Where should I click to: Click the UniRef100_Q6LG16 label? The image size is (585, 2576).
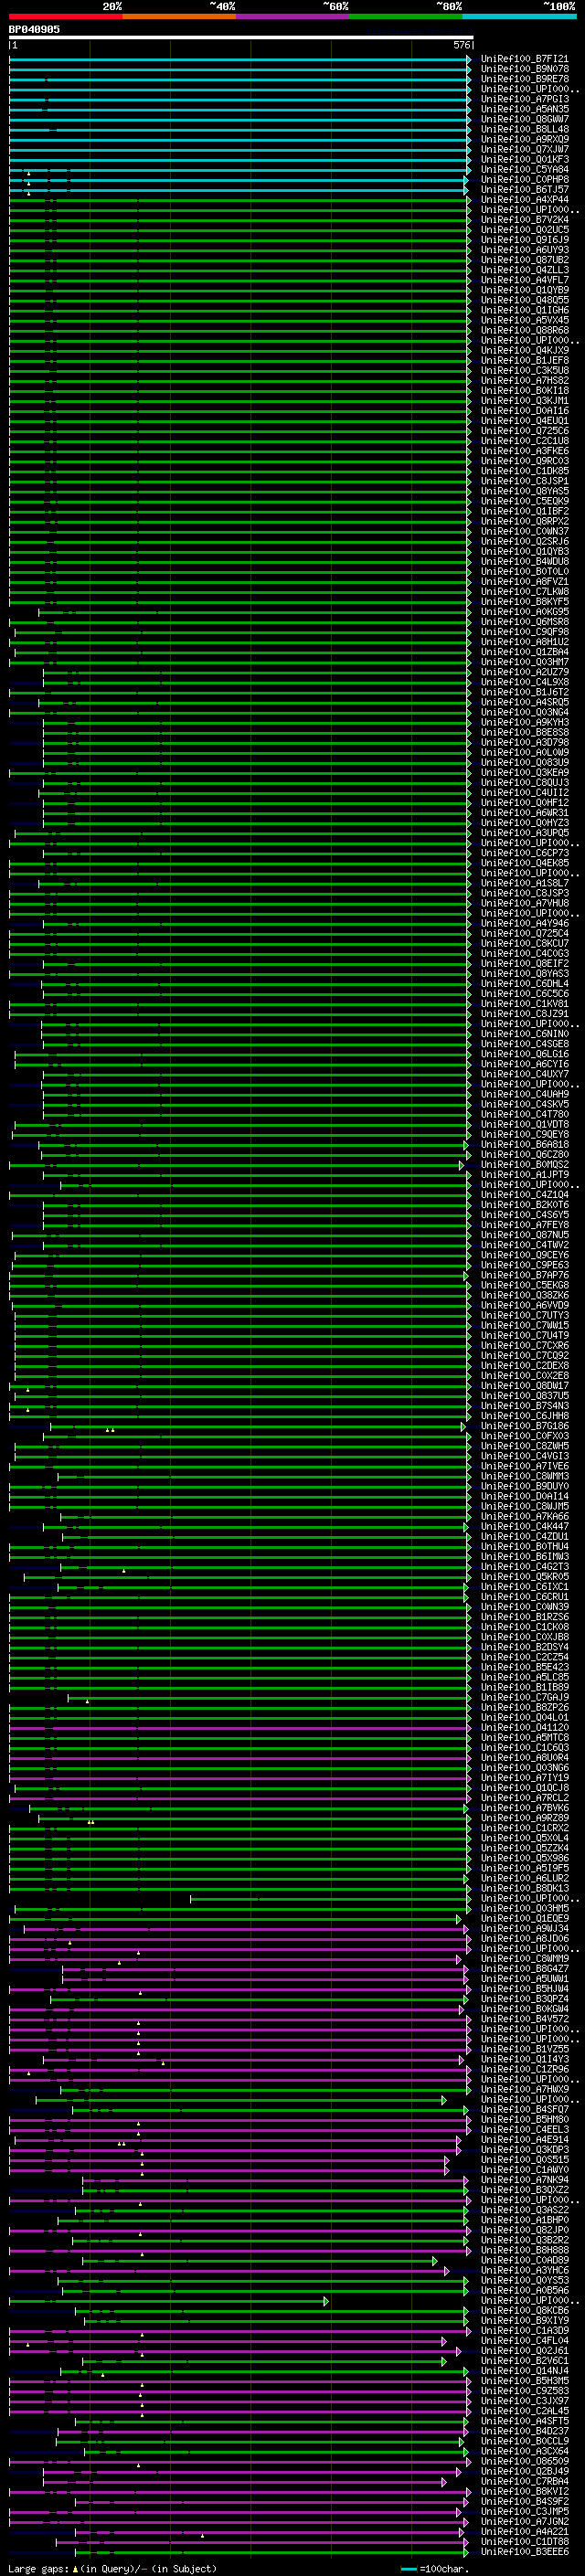coord(525,1054)
